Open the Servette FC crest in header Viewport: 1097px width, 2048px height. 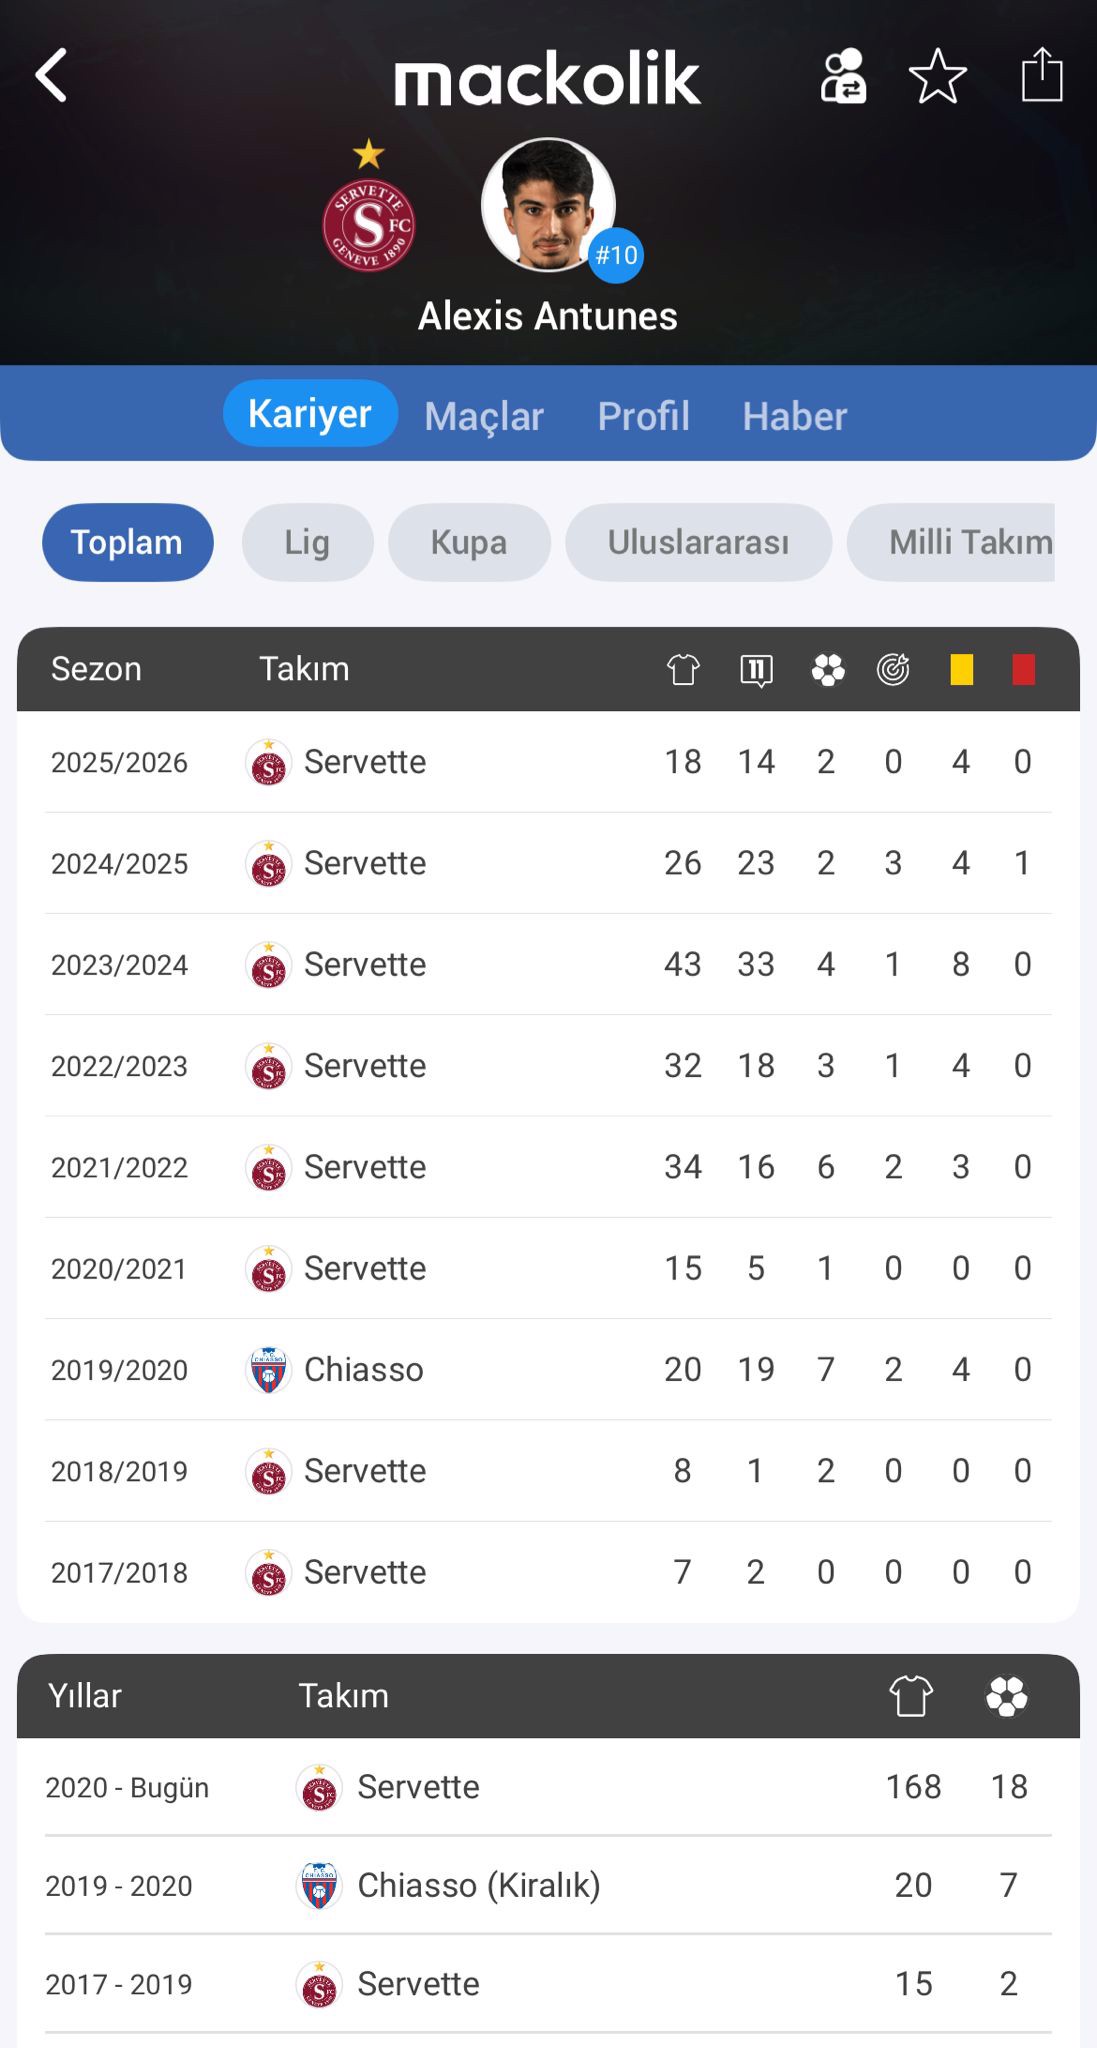point(368,224)
